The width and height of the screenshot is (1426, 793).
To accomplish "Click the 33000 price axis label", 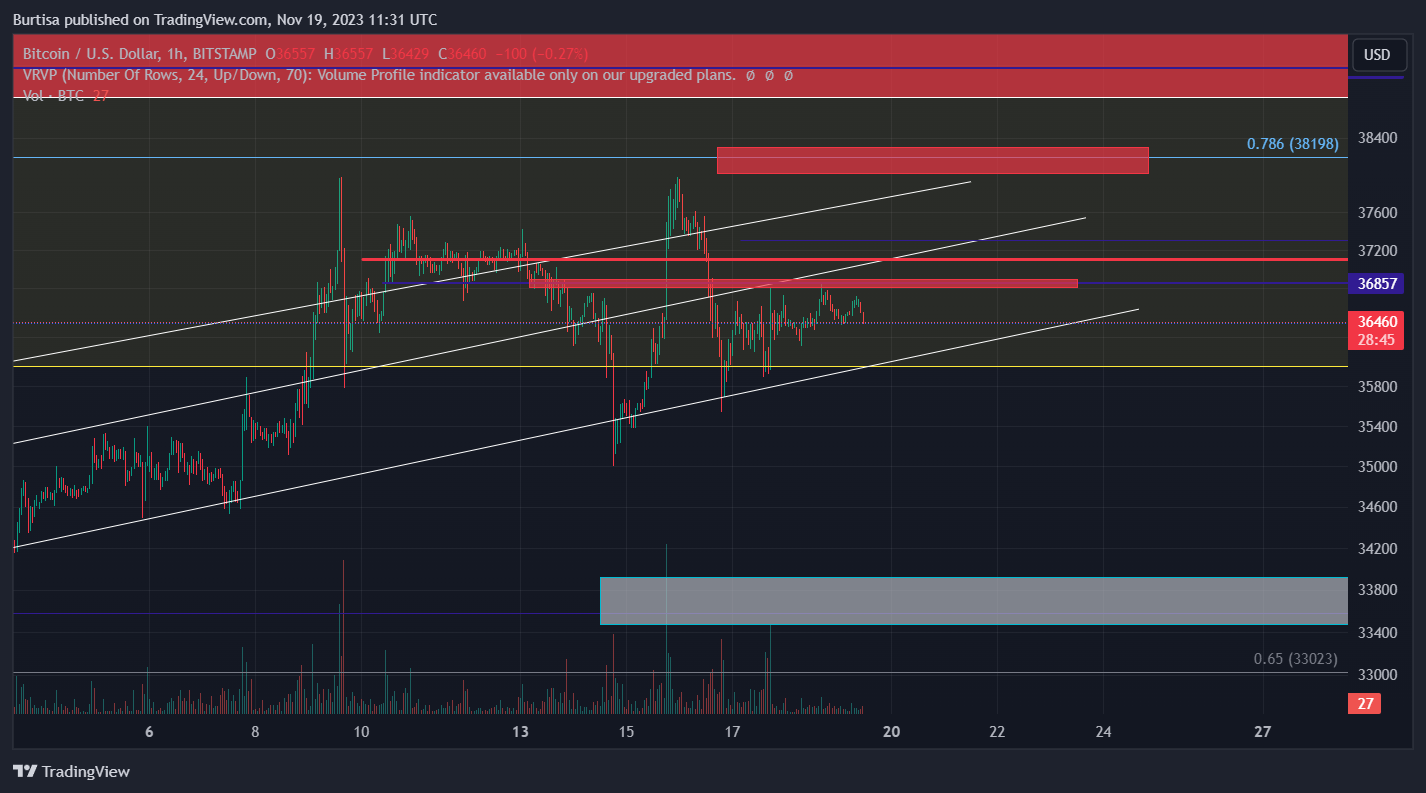I will (x=1378, y=675).
